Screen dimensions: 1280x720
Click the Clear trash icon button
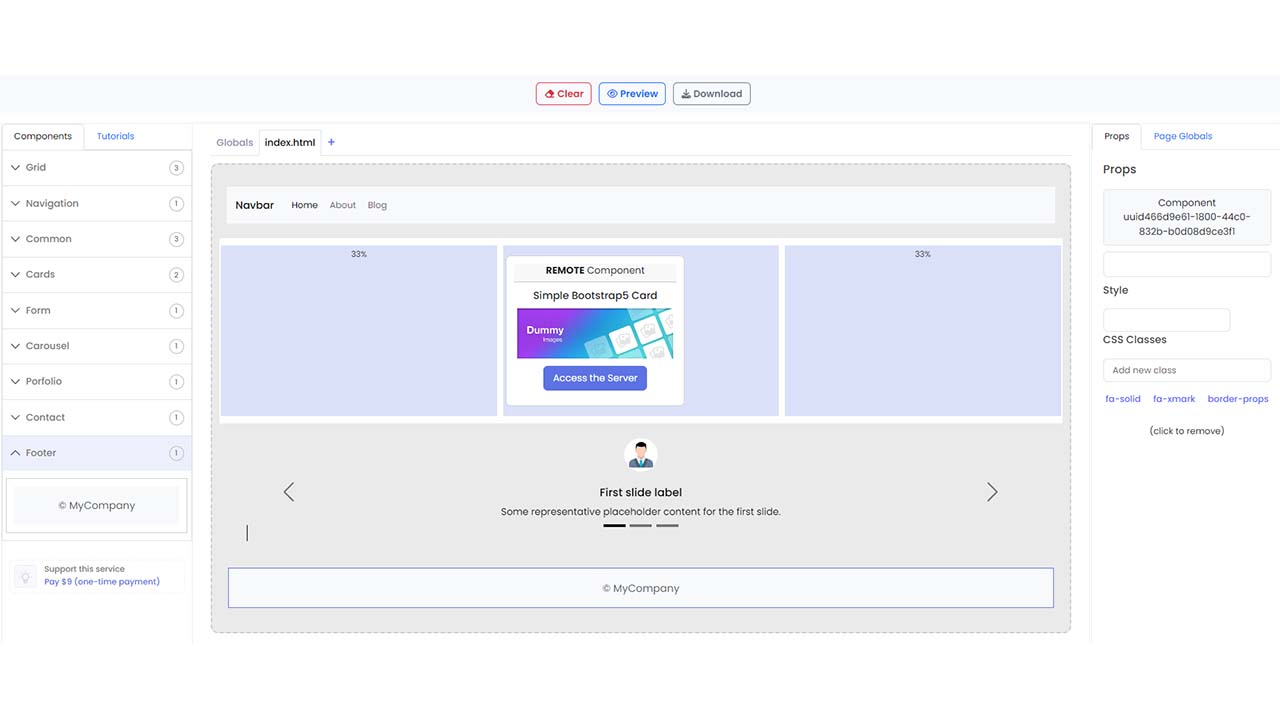coord(547,93)
